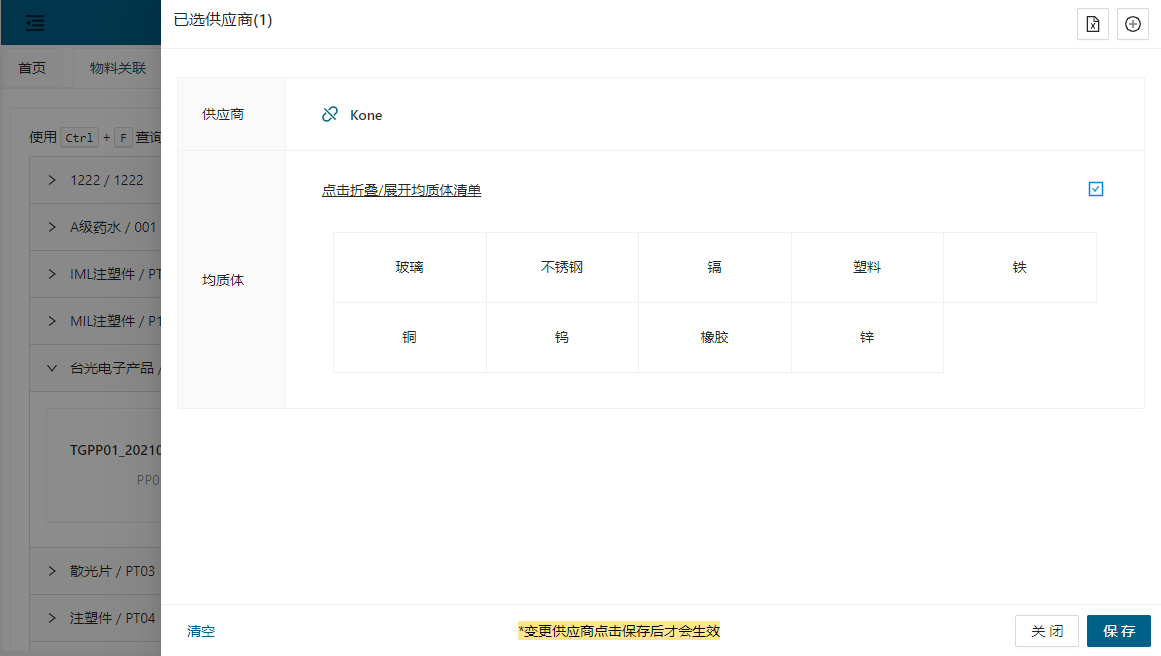This screenshot has width=1161, height=656.
Task: Click the hamburger menu icon
Action: pos(35,22)
